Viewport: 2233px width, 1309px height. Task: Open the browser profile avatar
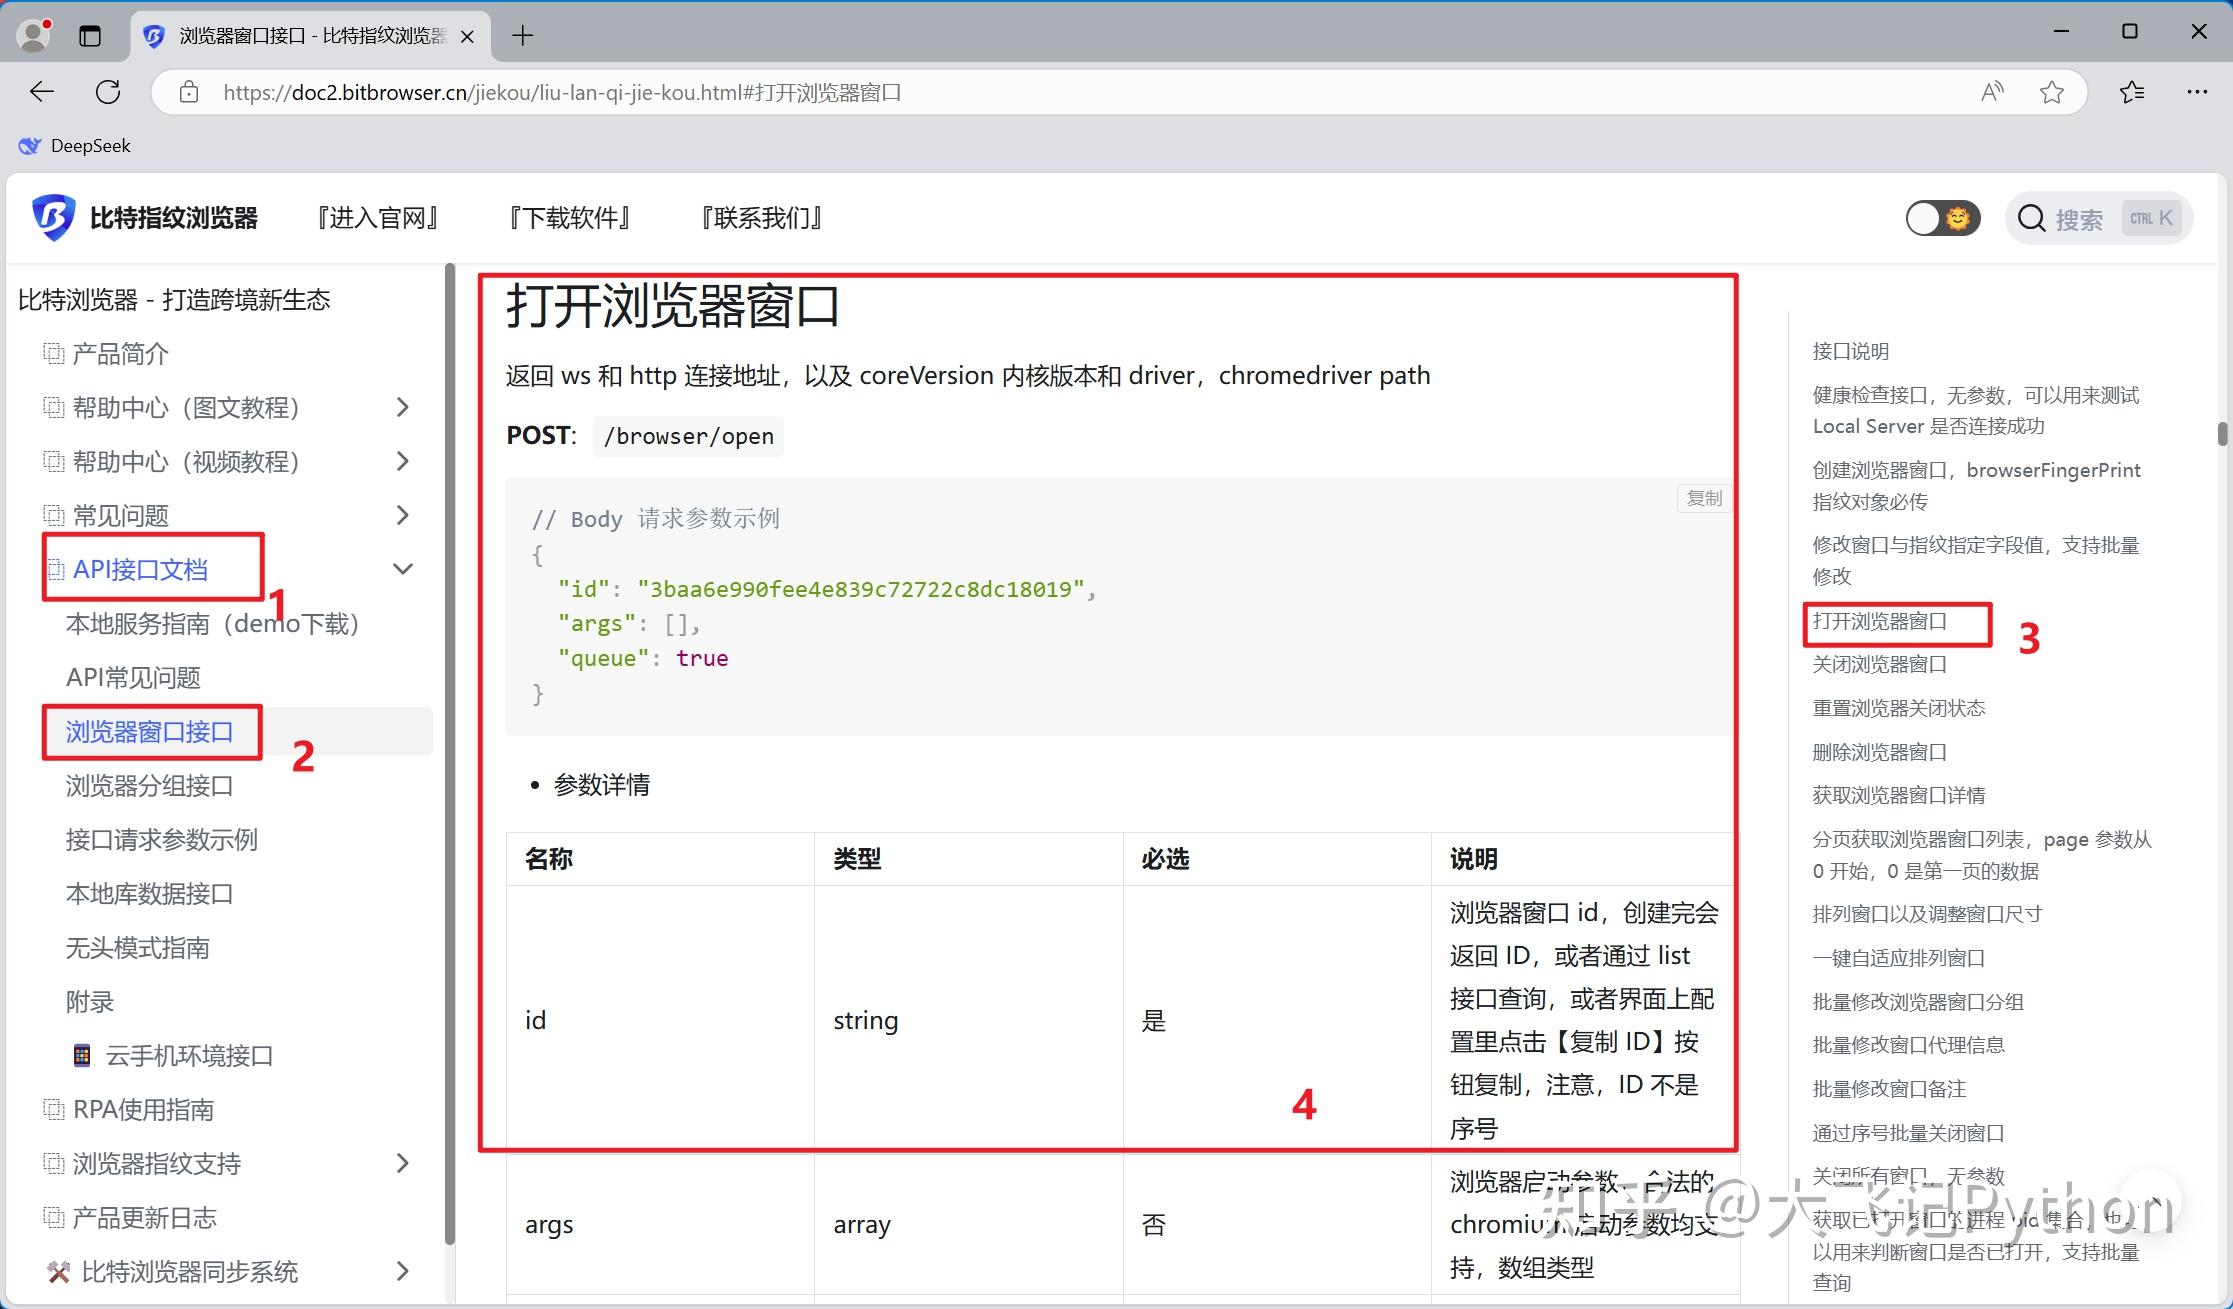point(34,35)
